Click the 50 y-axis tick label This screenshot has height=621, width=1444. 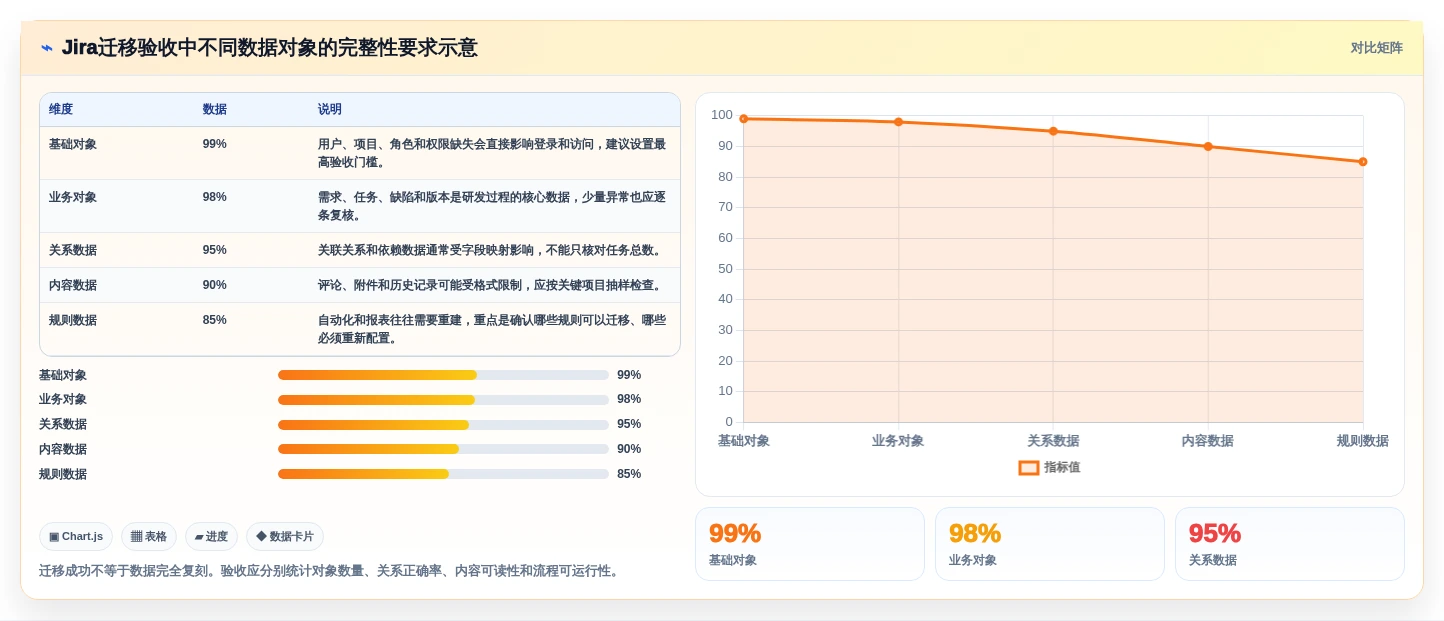coord(725,269)
